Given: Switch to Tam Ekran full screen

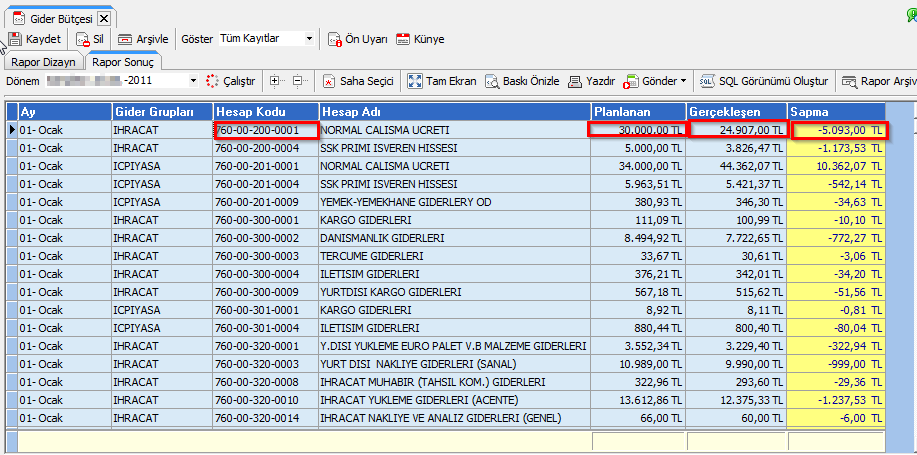Looking at the screenshot, I should pos(442,81).
